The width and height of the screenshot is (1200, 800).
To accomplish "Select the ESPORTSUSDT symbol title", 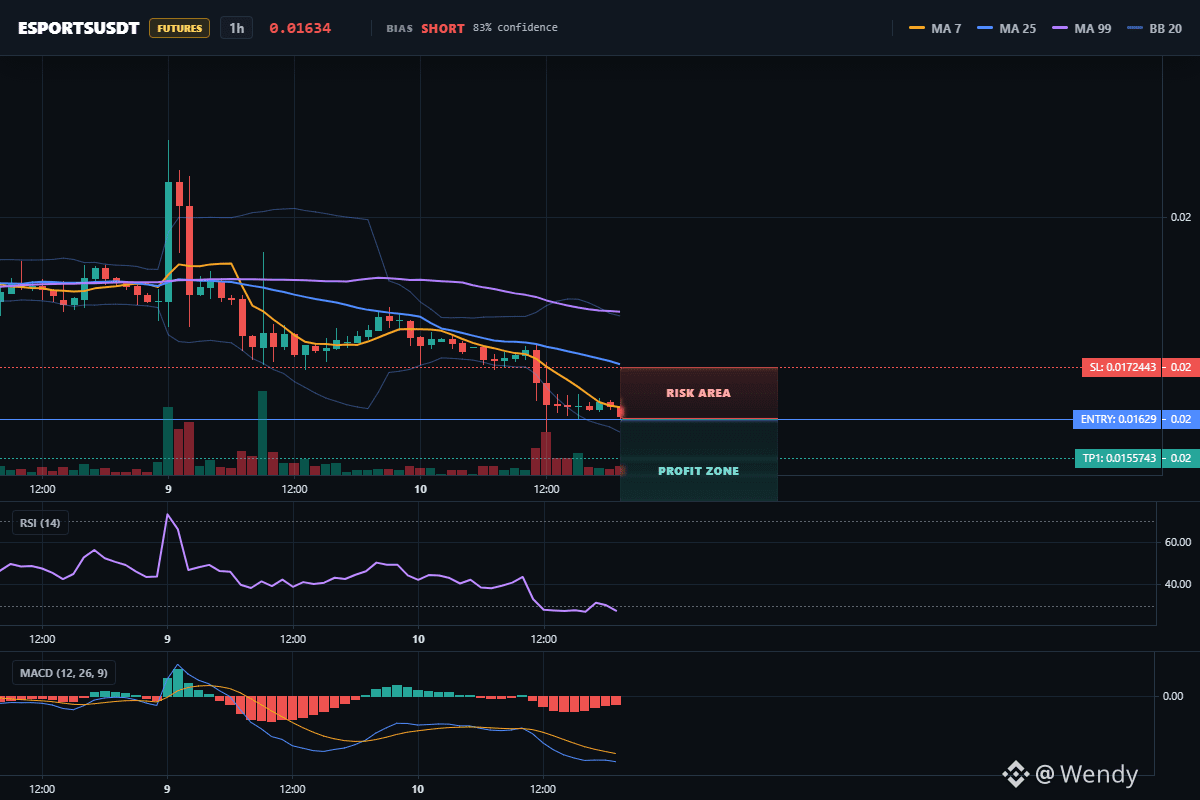I will pyautogui.click(x=79, y=28).
